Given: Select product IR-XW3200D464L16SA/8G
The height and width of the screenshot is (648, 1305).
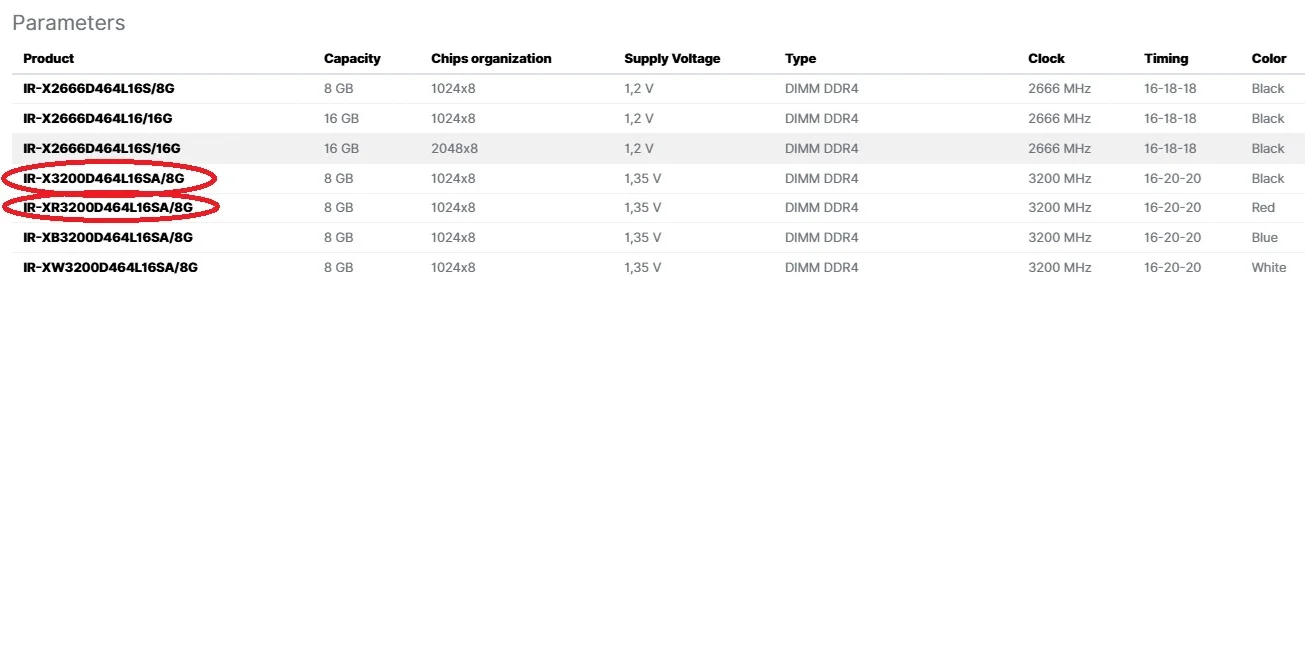Looking at the screenshot, I should 110,267.
